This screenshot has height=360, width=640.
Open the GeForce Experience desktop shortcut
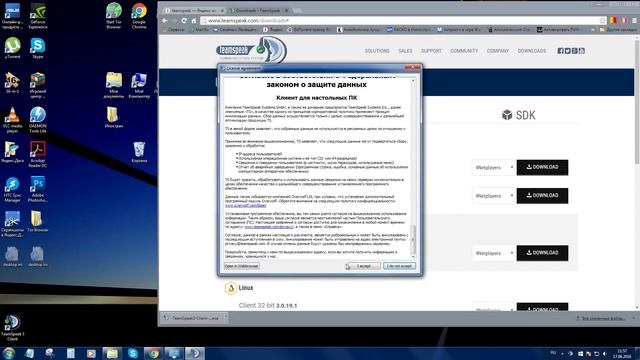click(x=38, y=16)
